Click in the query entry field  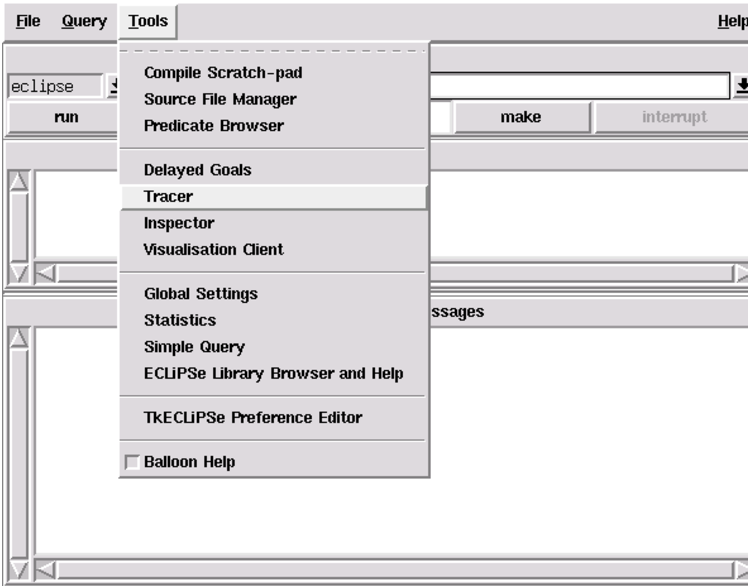point(580,87)
